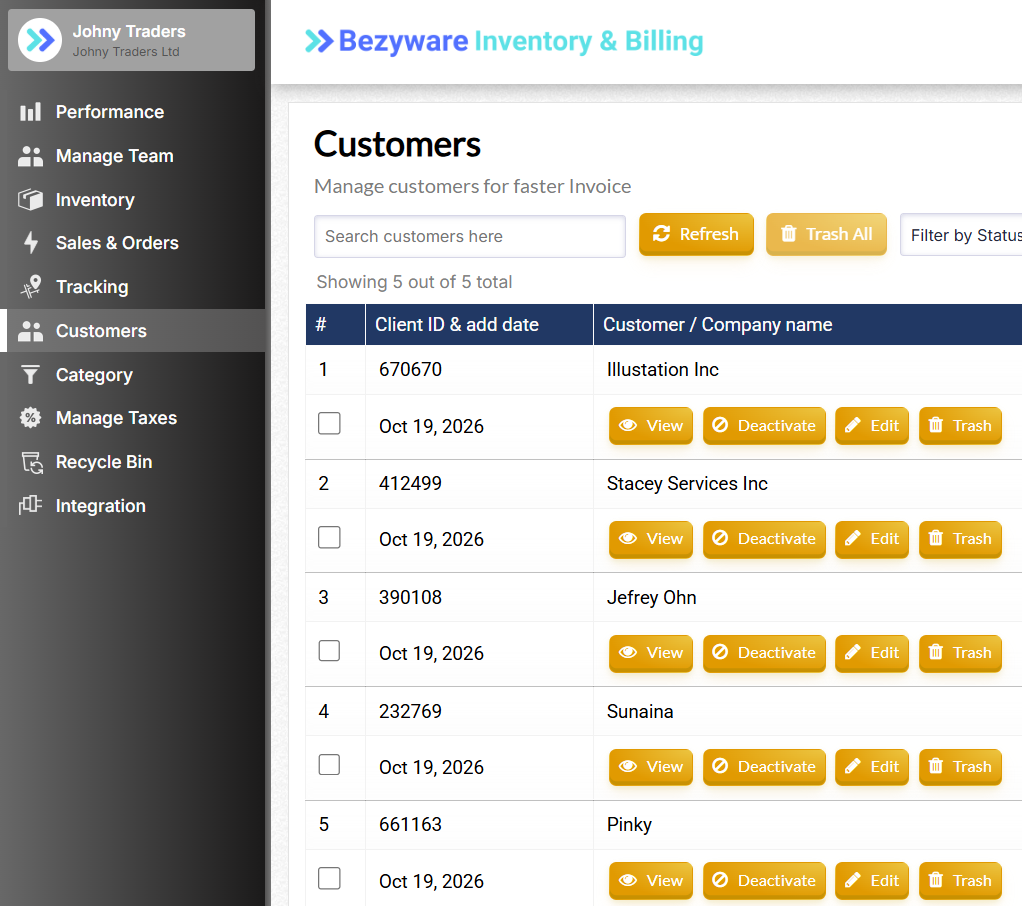The height and width of the screenshot is (906, 1022).
Task: View the Pinky customer record
Action: point(651,881)
